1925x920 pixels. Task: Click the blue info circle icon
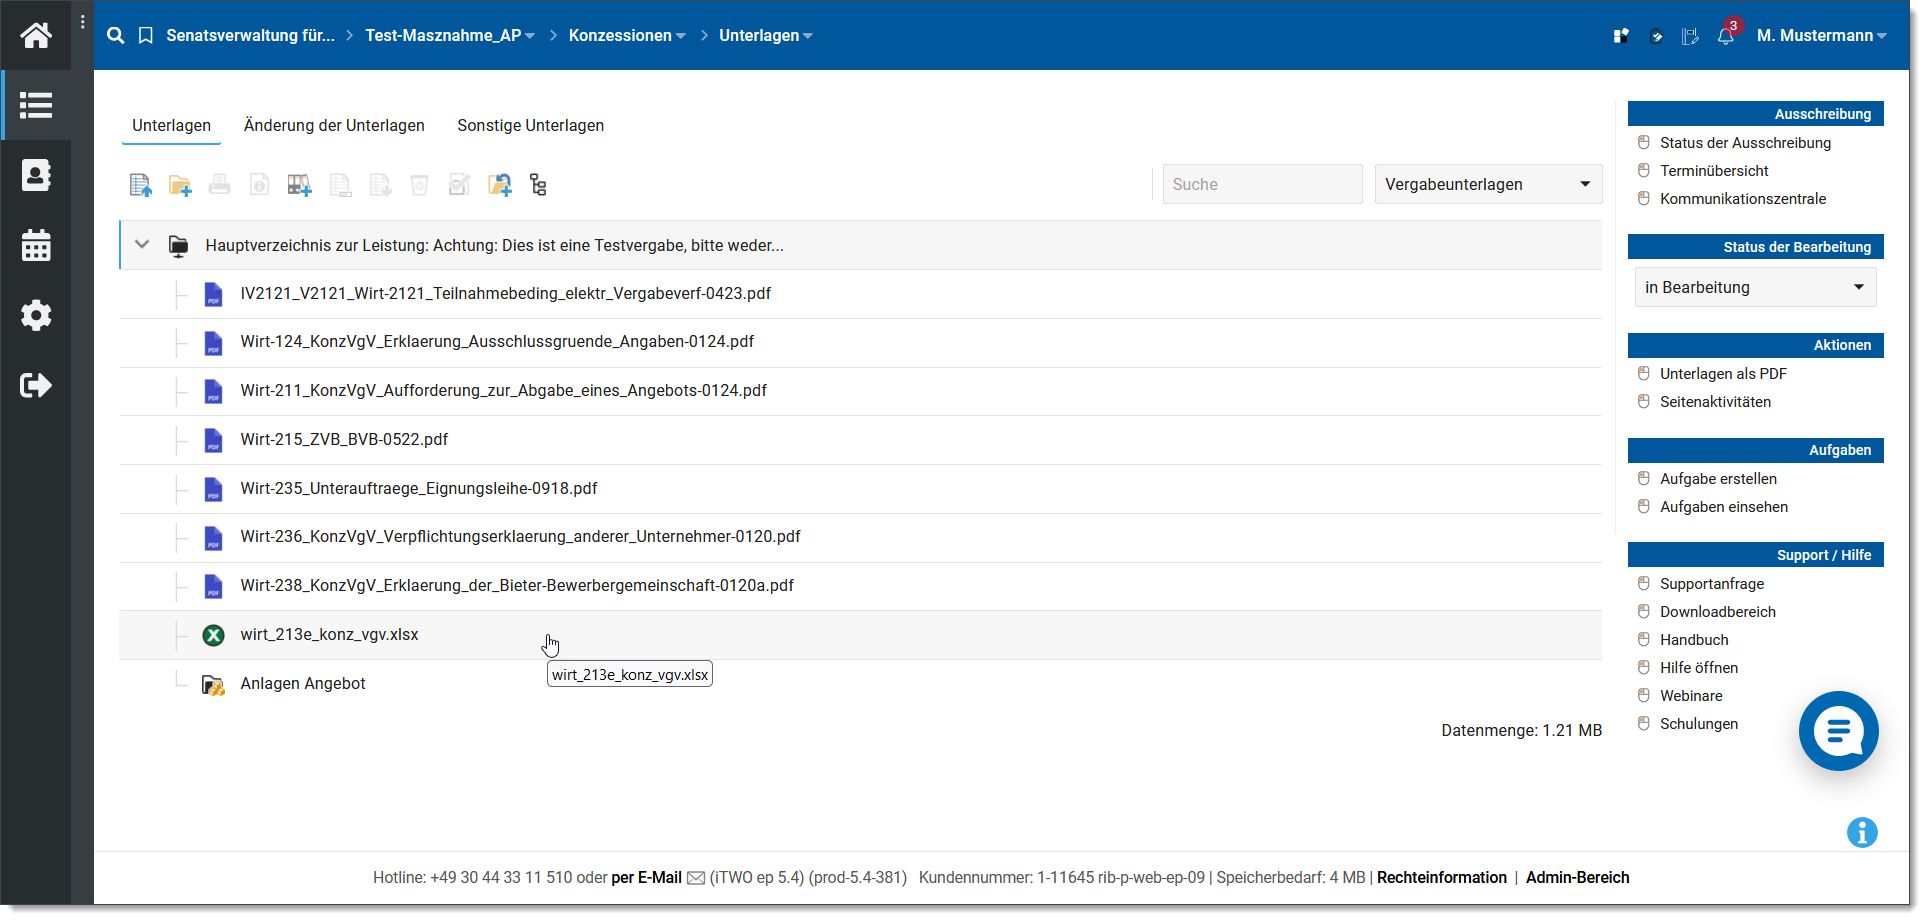(1862, 832)
